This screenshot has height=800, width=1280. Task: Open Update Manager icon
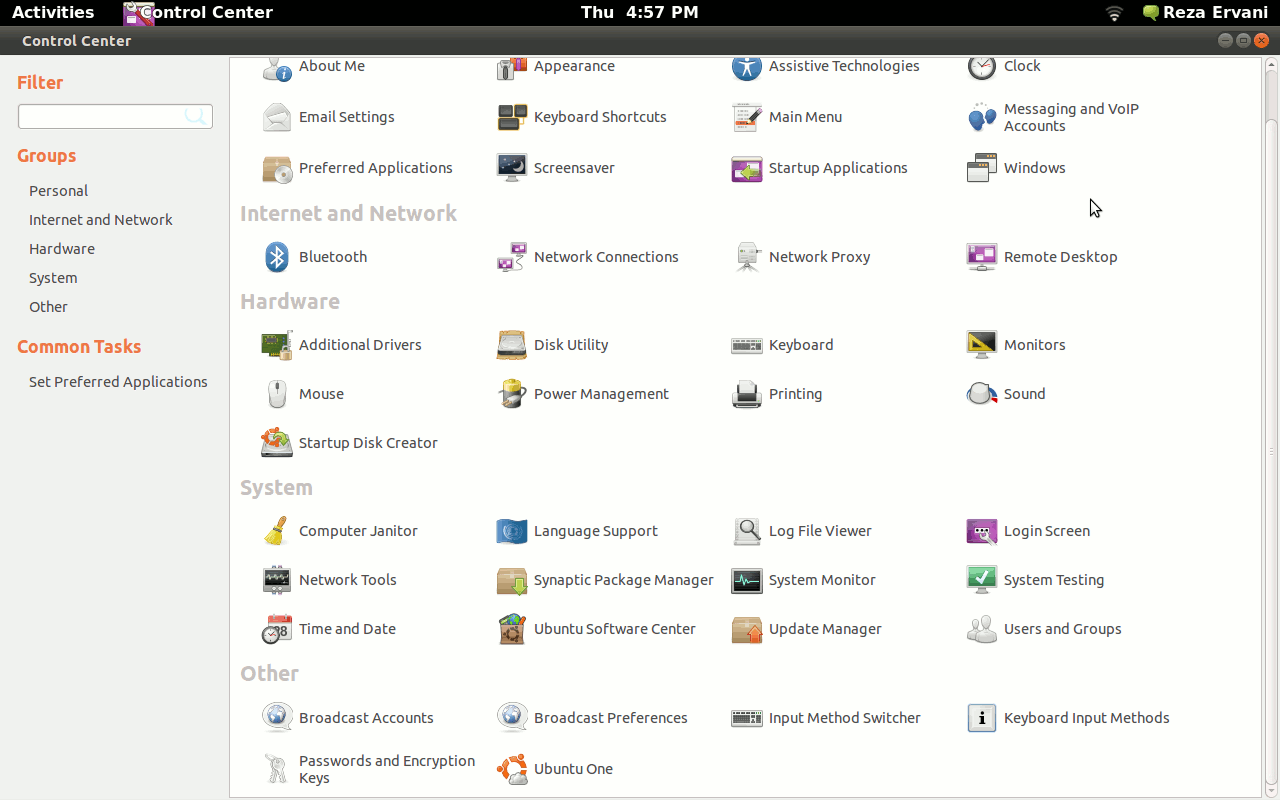click(x=747, y=629)
